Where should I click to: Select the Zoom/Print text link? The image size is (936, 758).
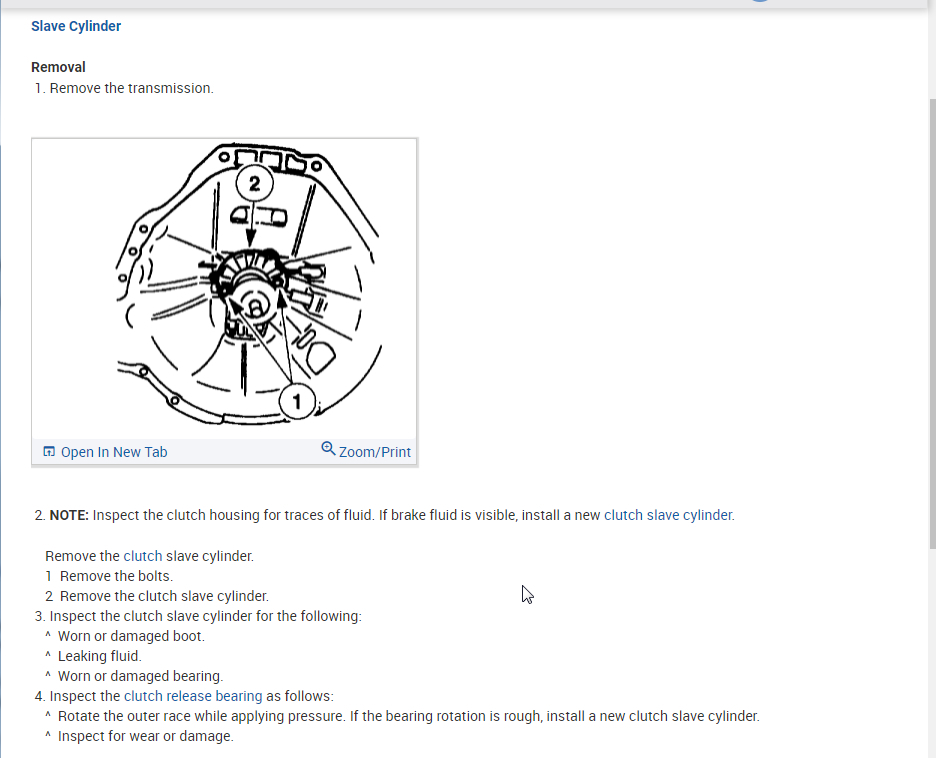point(375,452)
